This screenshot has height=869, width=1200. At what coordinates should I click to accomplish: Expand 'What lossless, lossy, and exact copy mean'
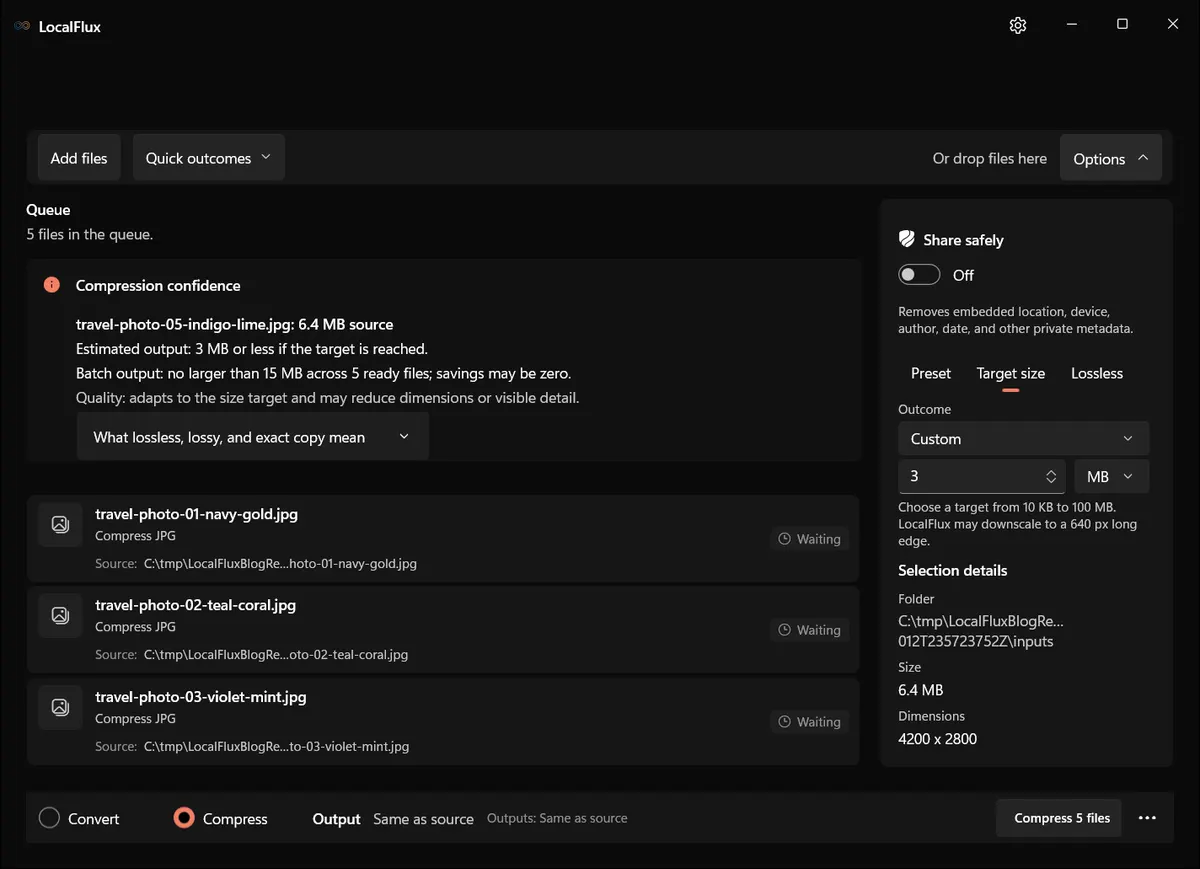(x=252, y=437)
